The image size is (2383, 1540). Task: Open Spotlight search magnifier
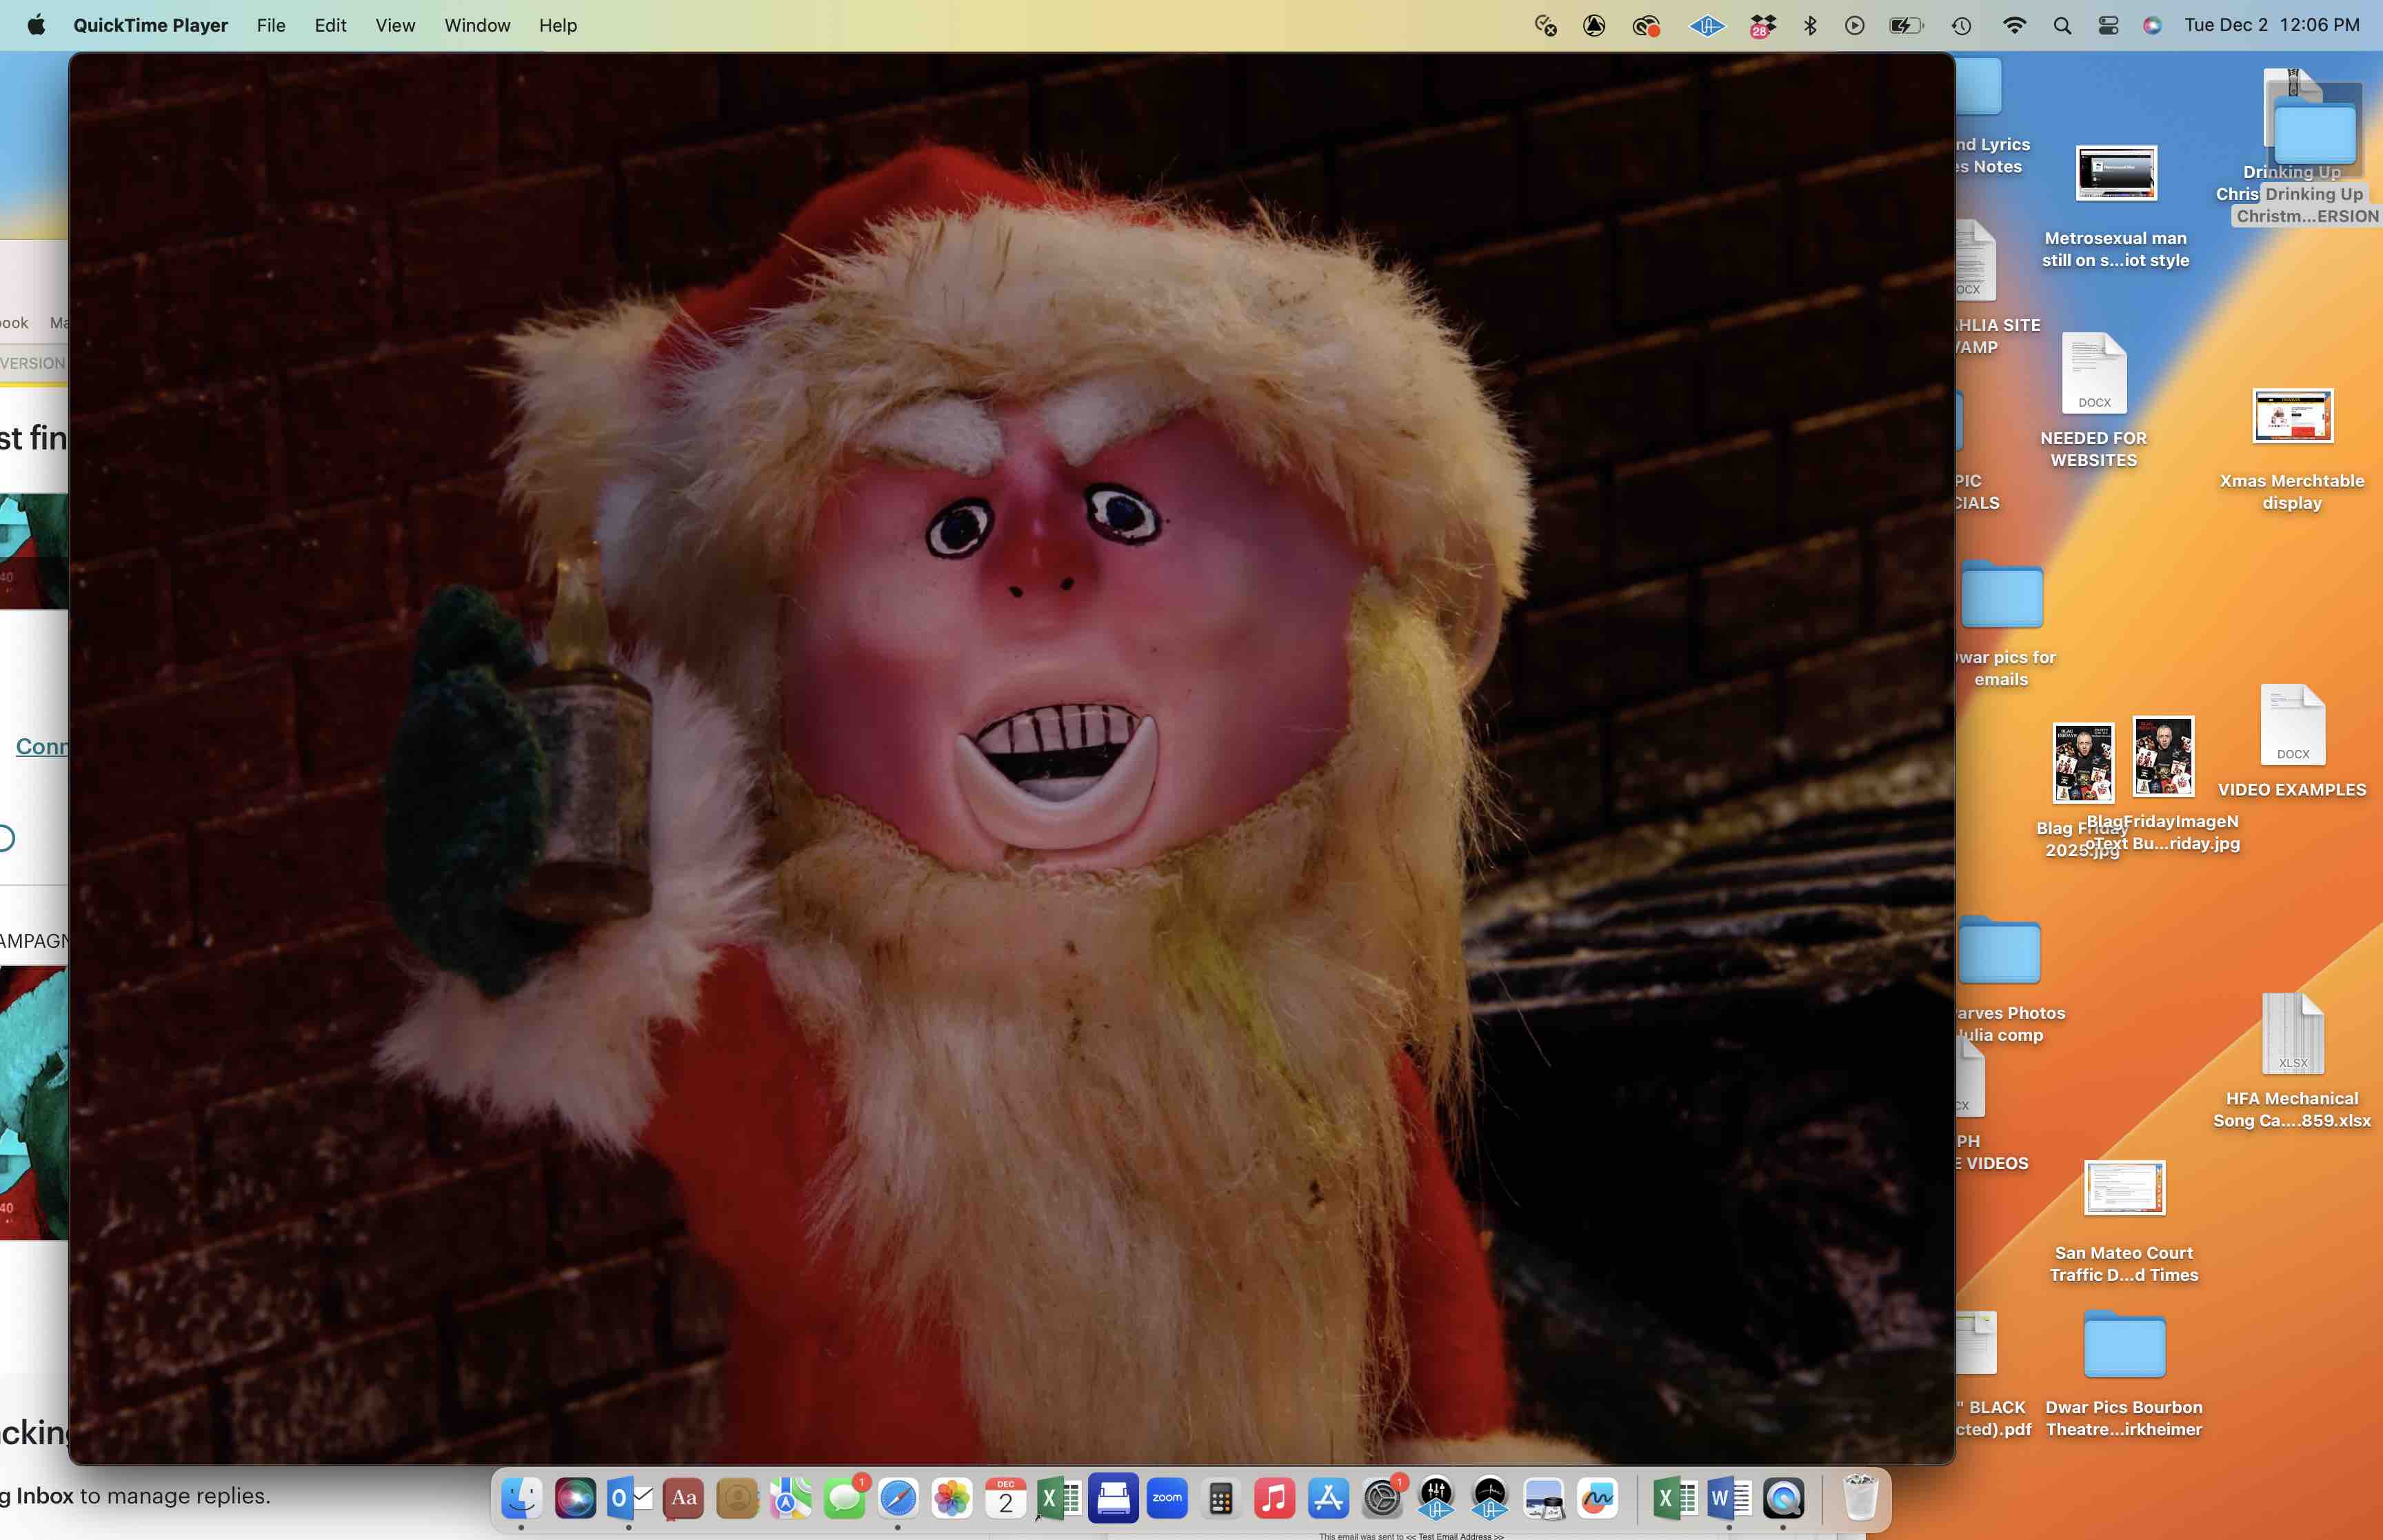point(2062,26)
